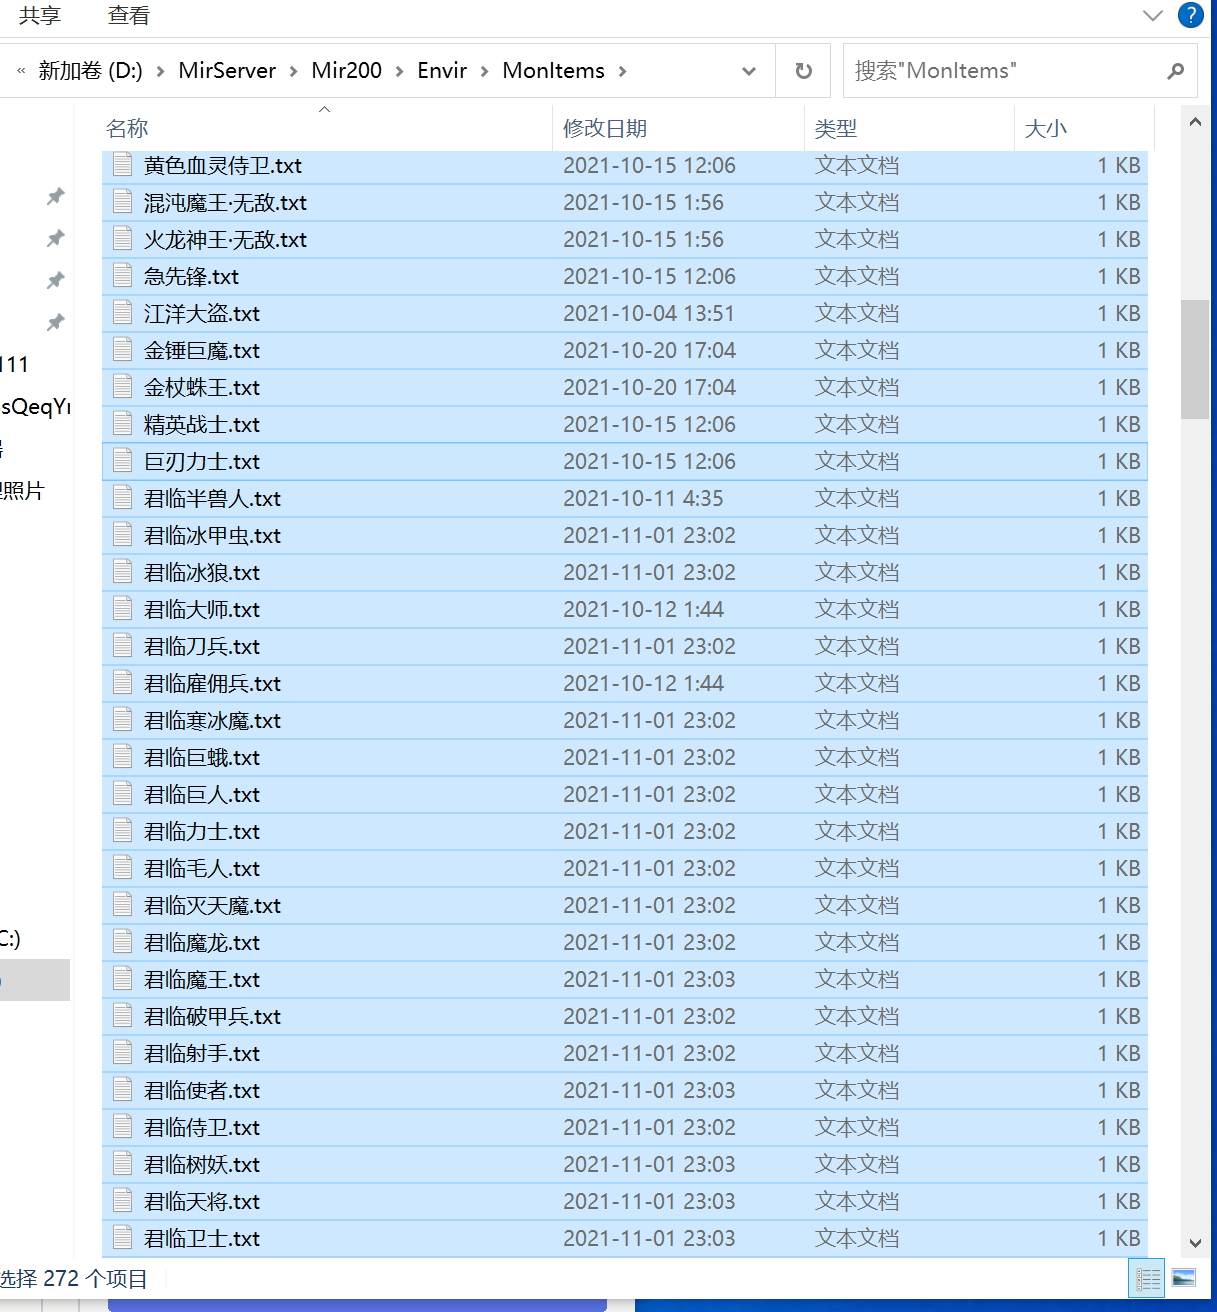Click file icon of 精英战士.txt
Viewport: 1217px width, 1312px height.
(122, 423)
